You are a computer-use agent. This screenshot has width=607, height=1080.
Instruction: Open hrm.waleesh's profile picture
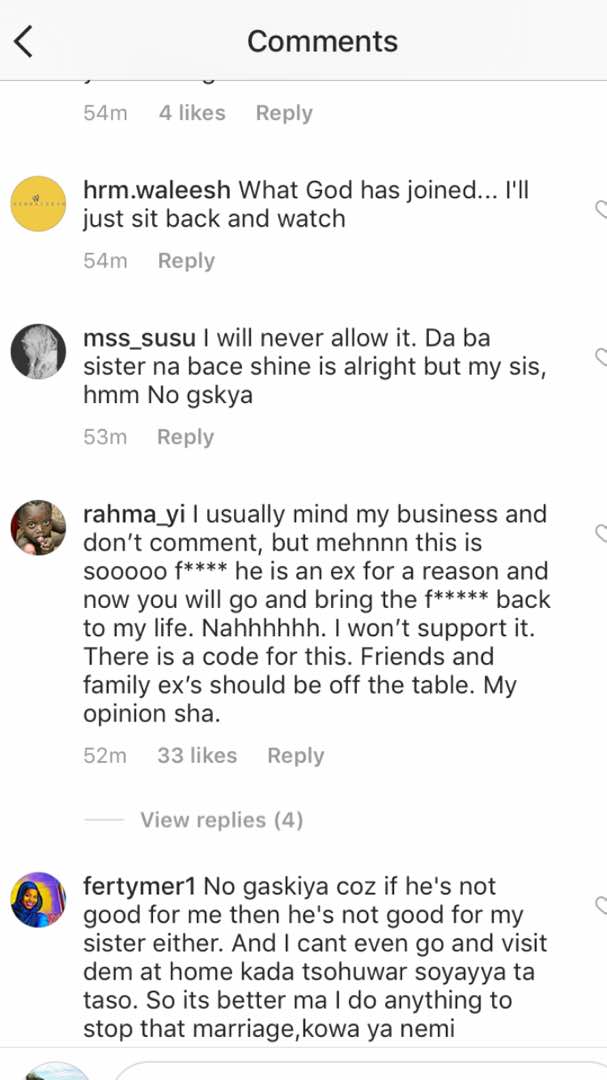pyautogui.click(x=38, y=204)
